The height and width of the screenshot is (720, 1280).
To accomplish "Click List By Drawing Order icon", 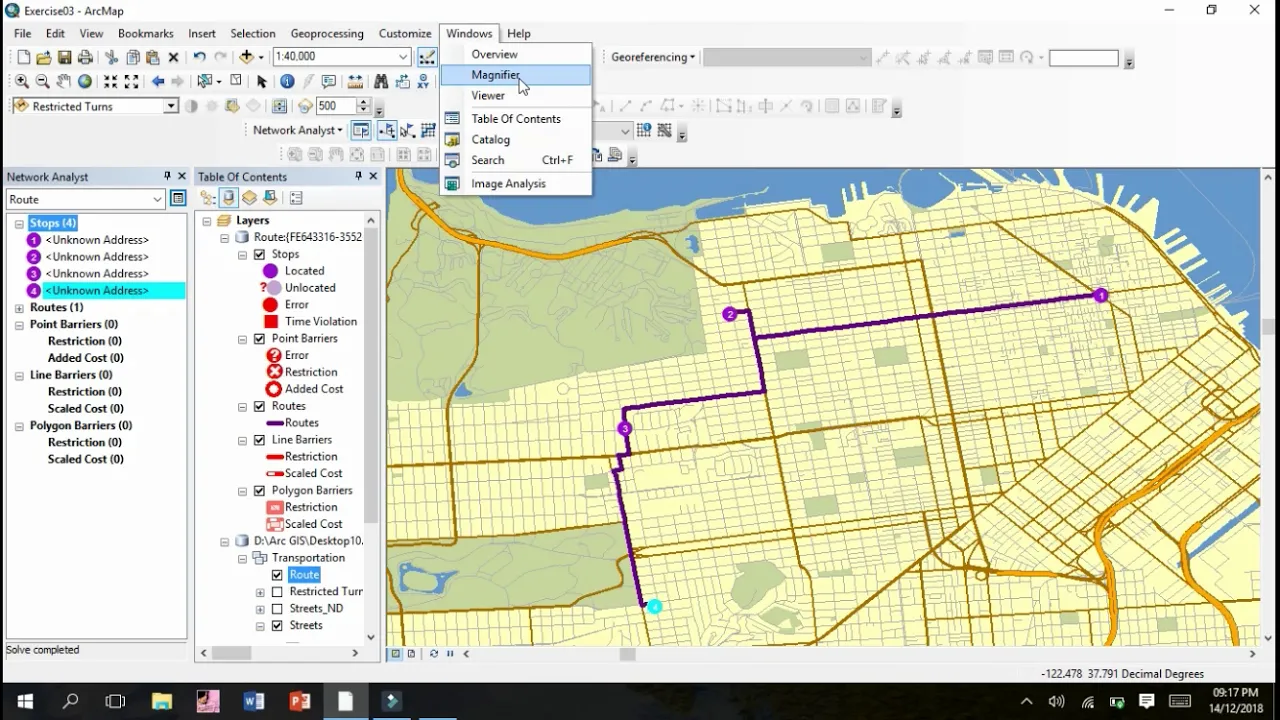I will coord(208,198).
